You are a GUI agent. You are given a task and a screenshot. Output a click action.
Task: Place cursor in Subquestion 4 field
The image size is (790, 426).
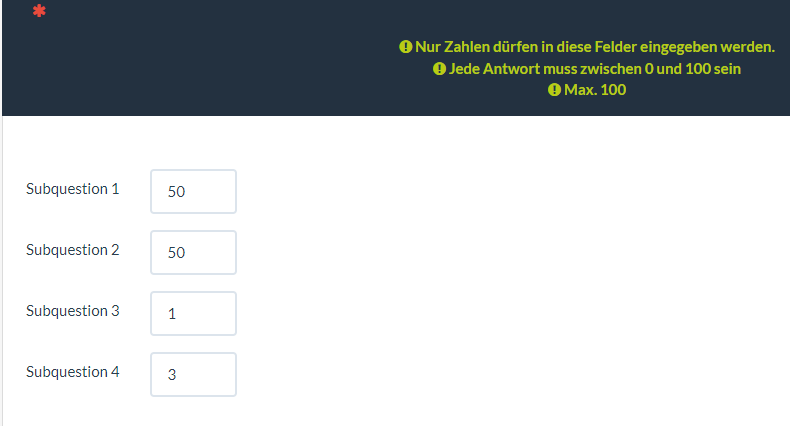point(193,374)
